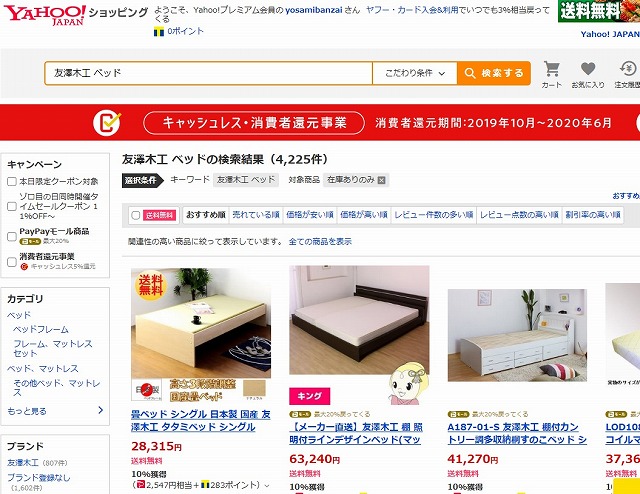Open the こだわり条件 dropdown
The width and height of the screenshot is (640, 494).
tap(415, 73)
